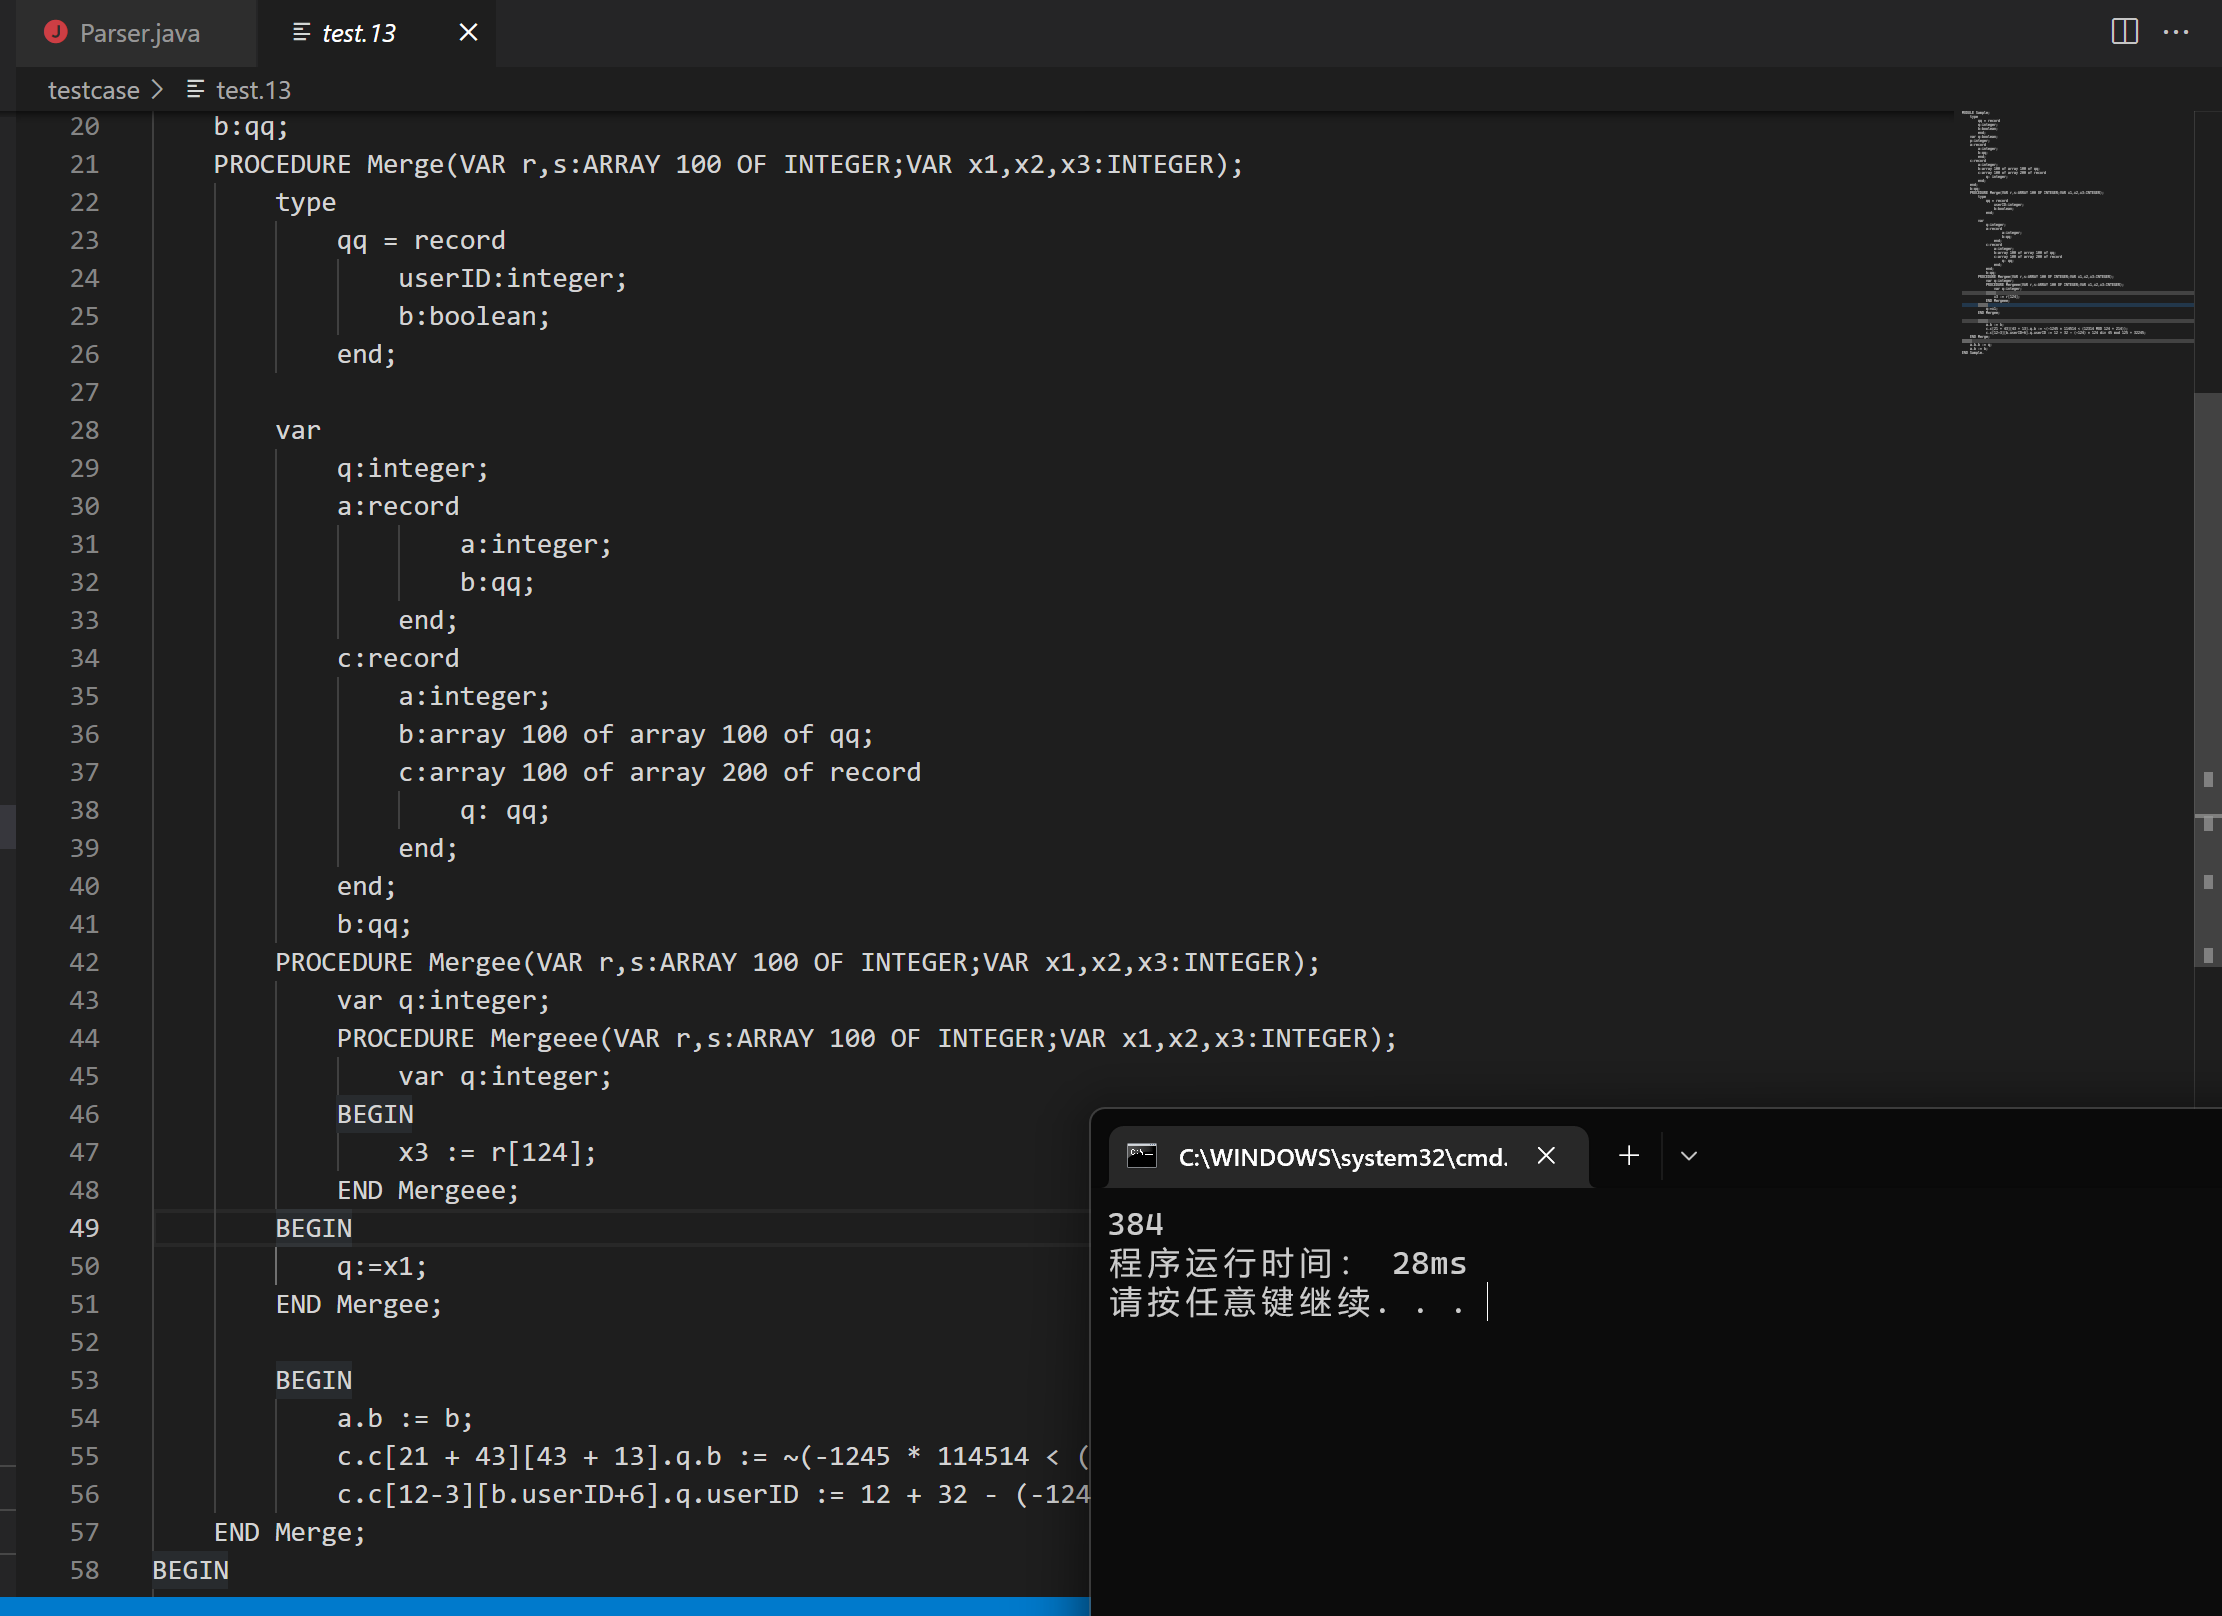
Task: Select the cmd.exe terminal tab
Action: click(1349, 1156)
